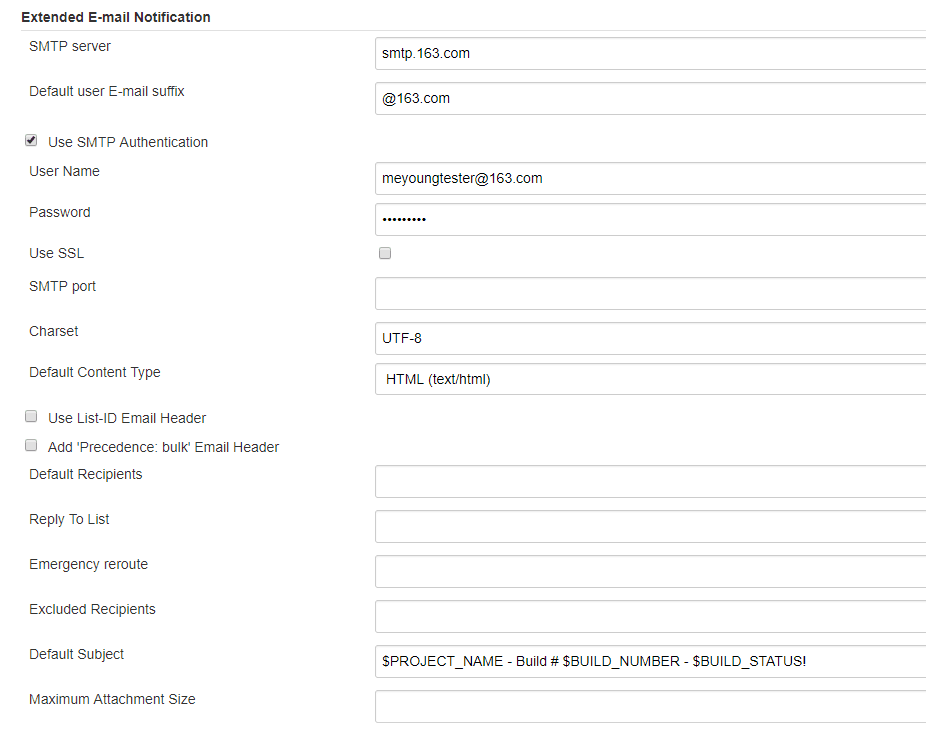
Task: Click the SMTP server field
Action: point(650,53)
